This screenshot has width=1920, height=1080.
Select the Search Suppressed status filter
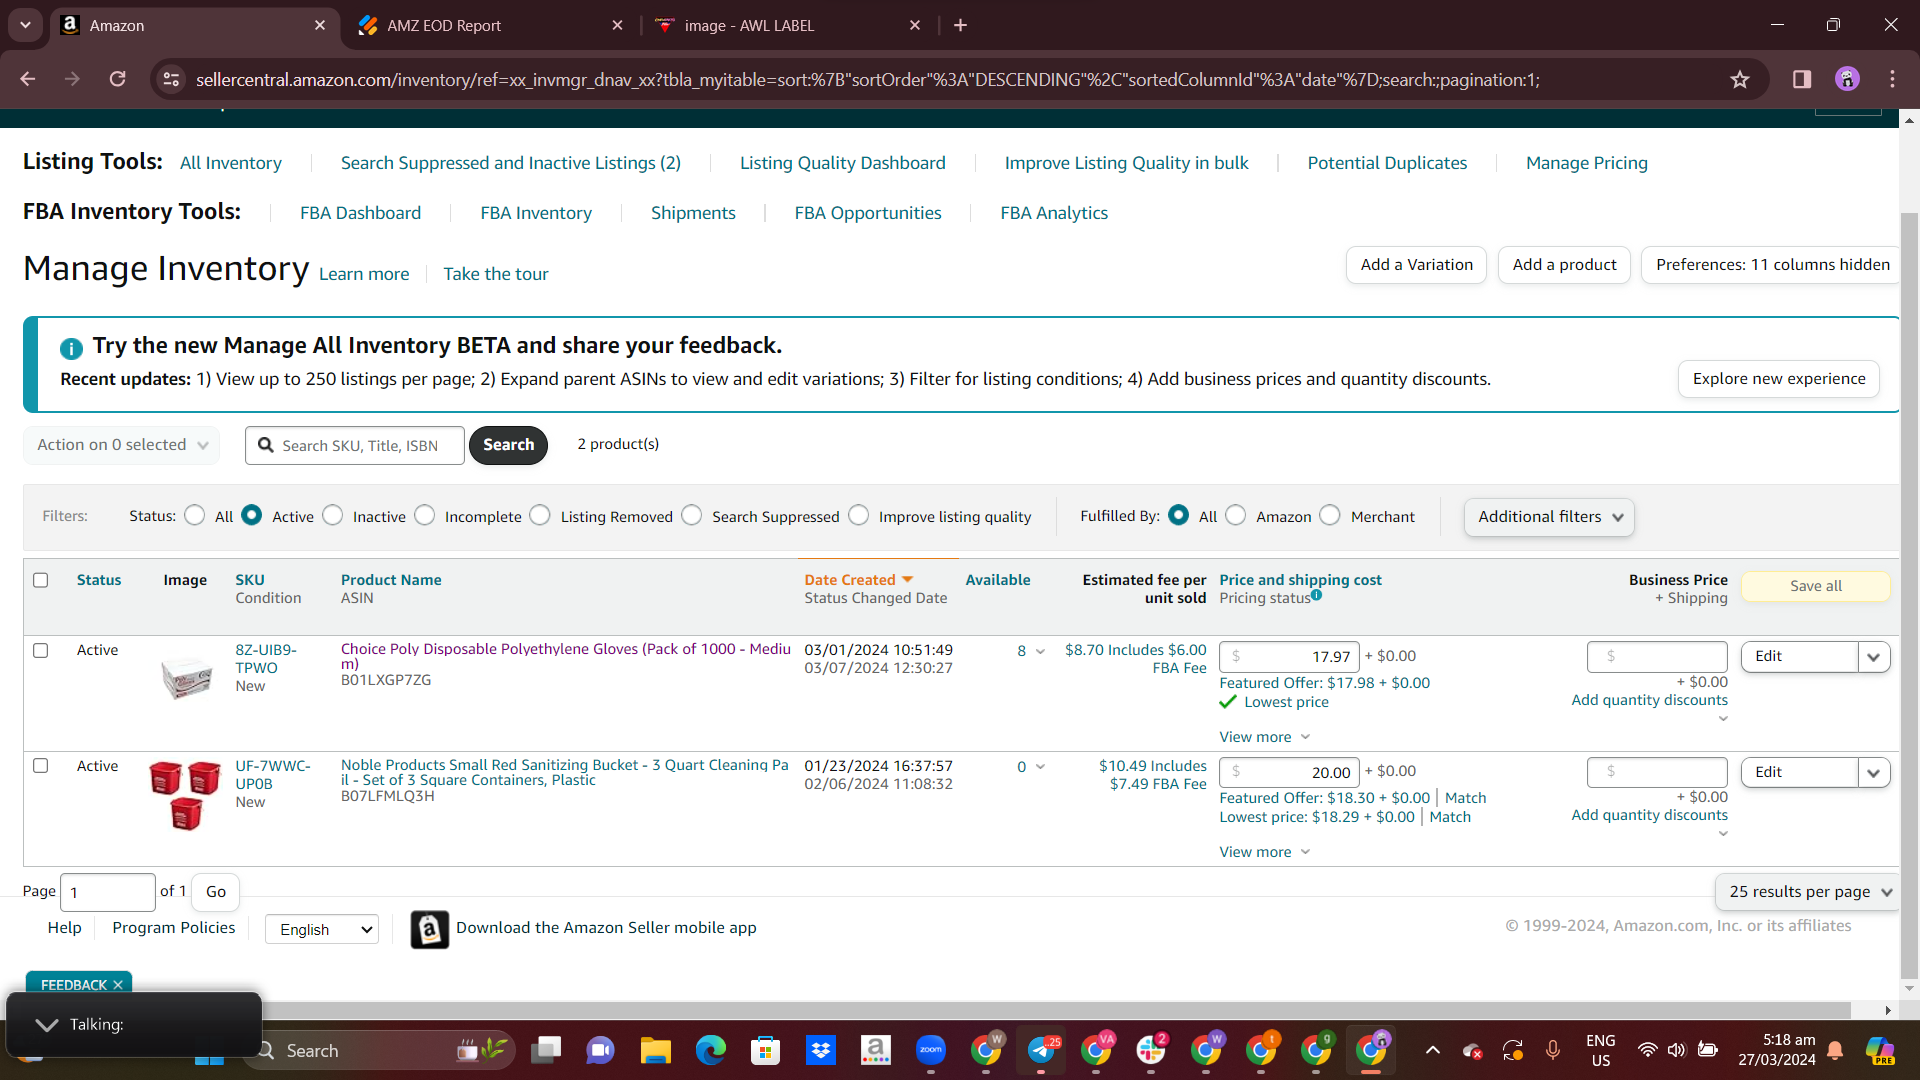(x=692, y=515)
